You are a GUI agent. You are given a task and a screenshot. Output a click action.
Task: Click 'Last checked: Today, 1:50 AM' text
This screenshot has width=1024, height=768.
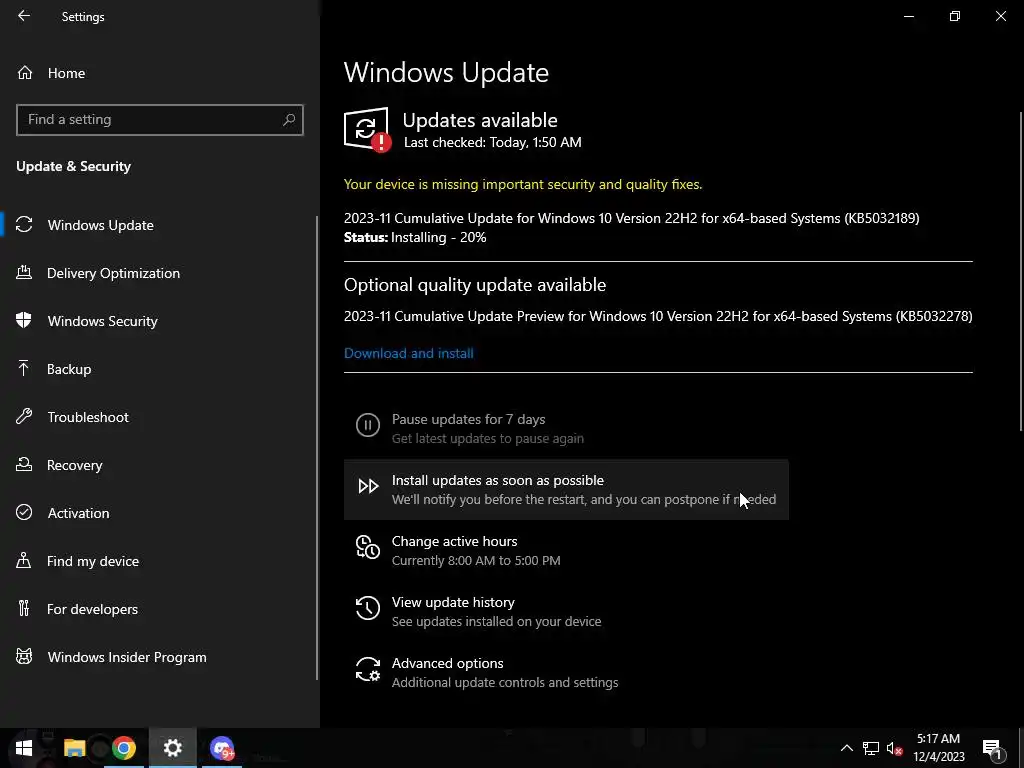(492, 142)
